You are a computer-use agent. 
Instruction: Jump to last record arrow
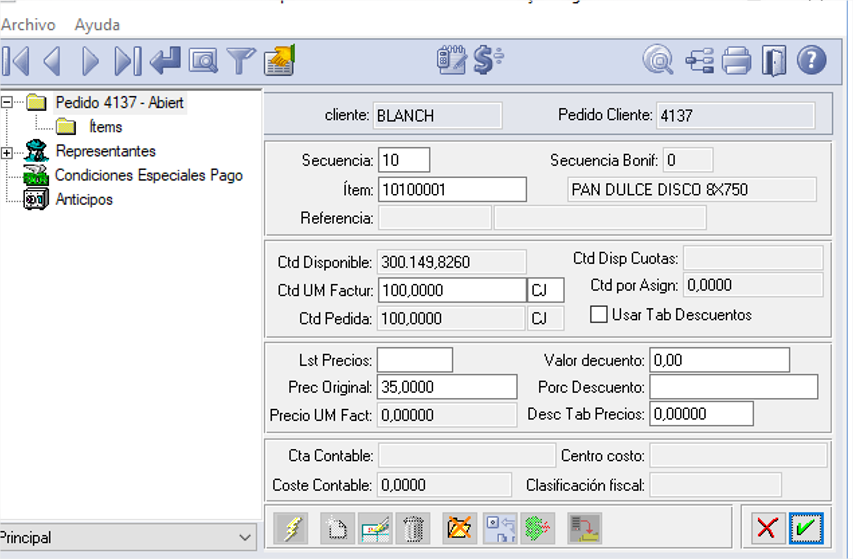tap(128, 60)
